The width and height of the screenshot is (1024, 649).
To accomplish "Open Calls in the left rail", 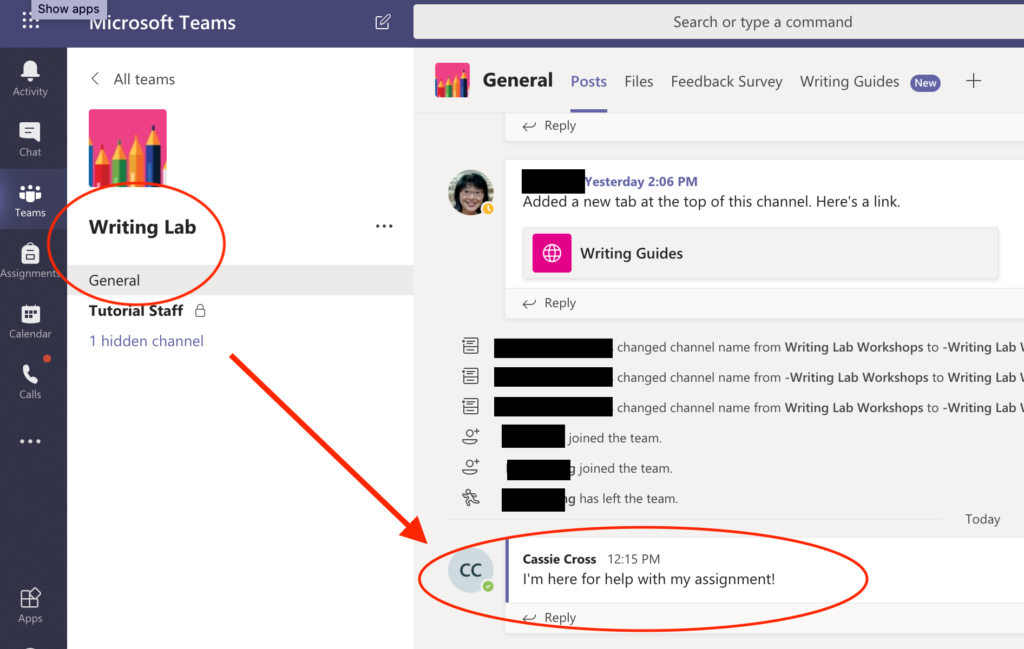I will point(30,382).
